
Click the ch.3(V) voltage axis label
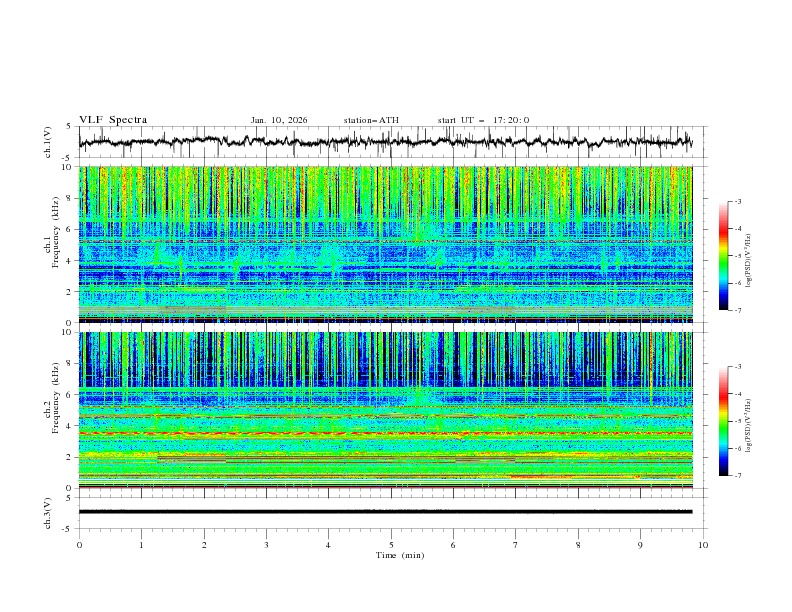point(48,511)
